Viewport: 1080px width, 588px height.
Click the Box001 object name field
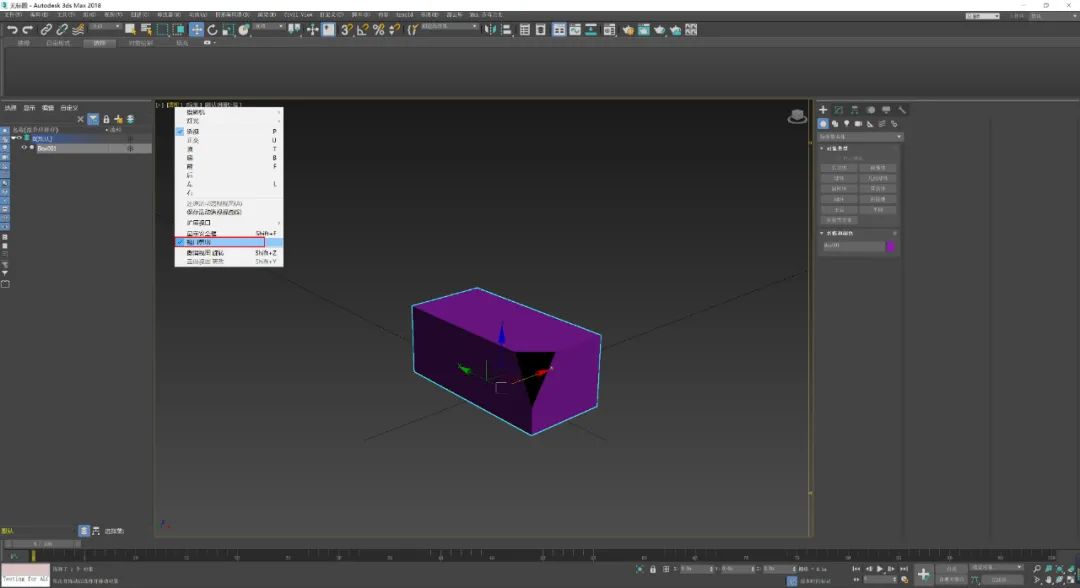point(852,246)
